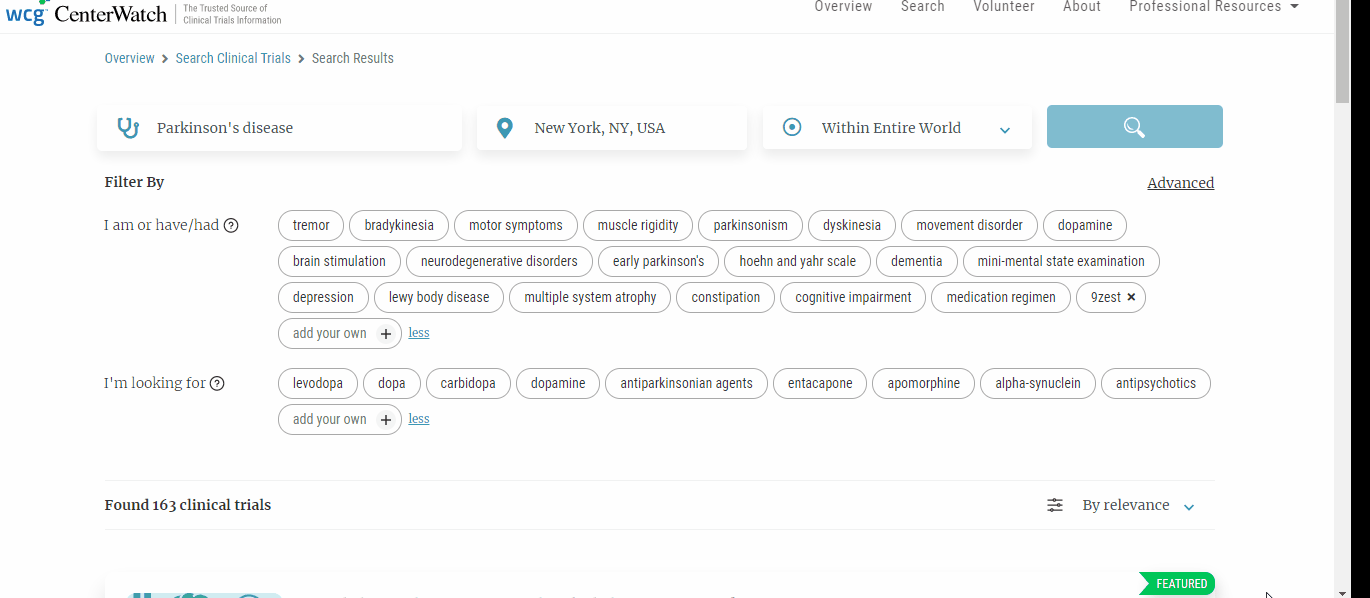Expand the Within Entire World dropdown
The image size is (1370, 598).
[x=1004, y=129]
